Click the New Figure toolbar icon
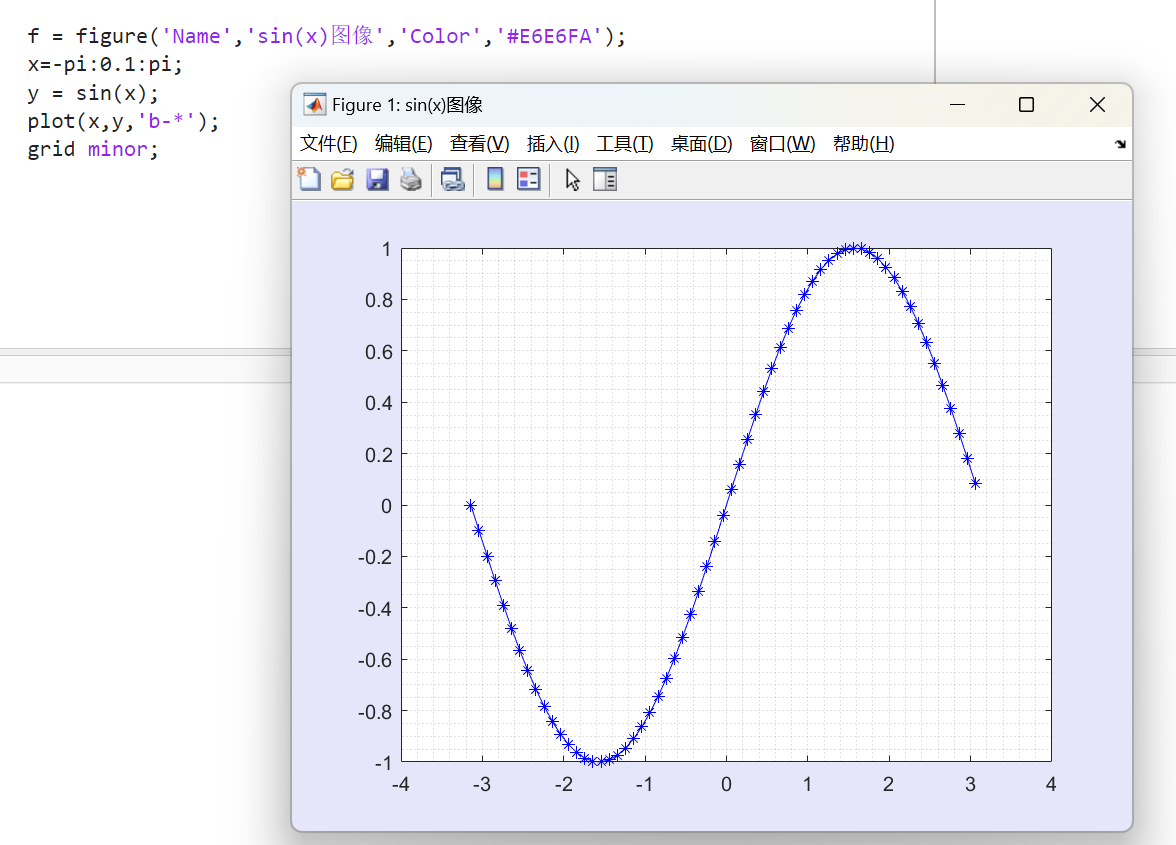The height and width of the screenshot is (845, 1176). pyautogui.click(x=310, y=179)
